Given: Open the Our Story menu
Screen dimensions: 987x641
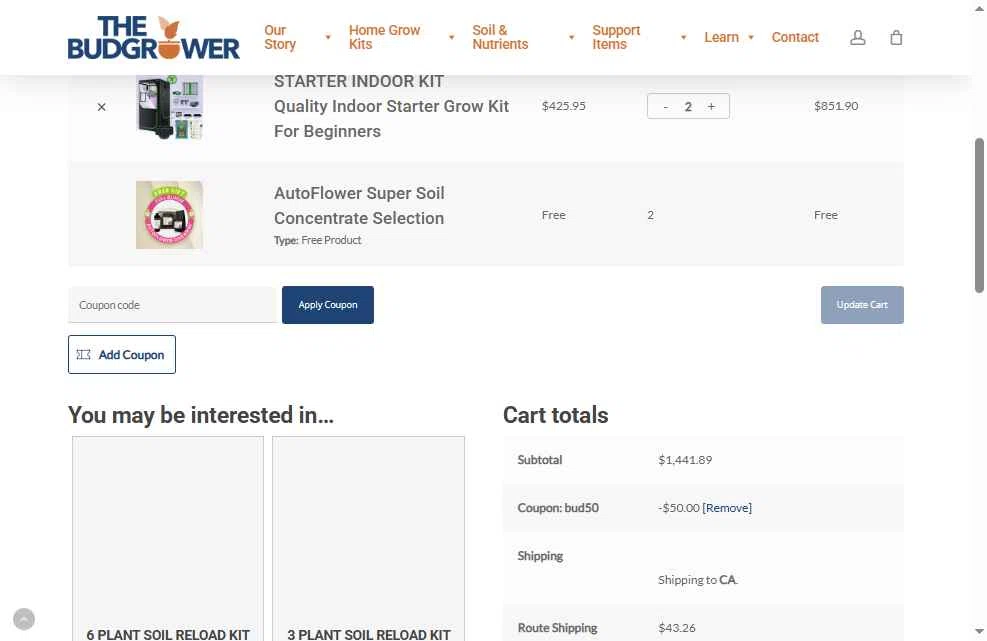Looking at the screenshot, I should tap(280, 37).
